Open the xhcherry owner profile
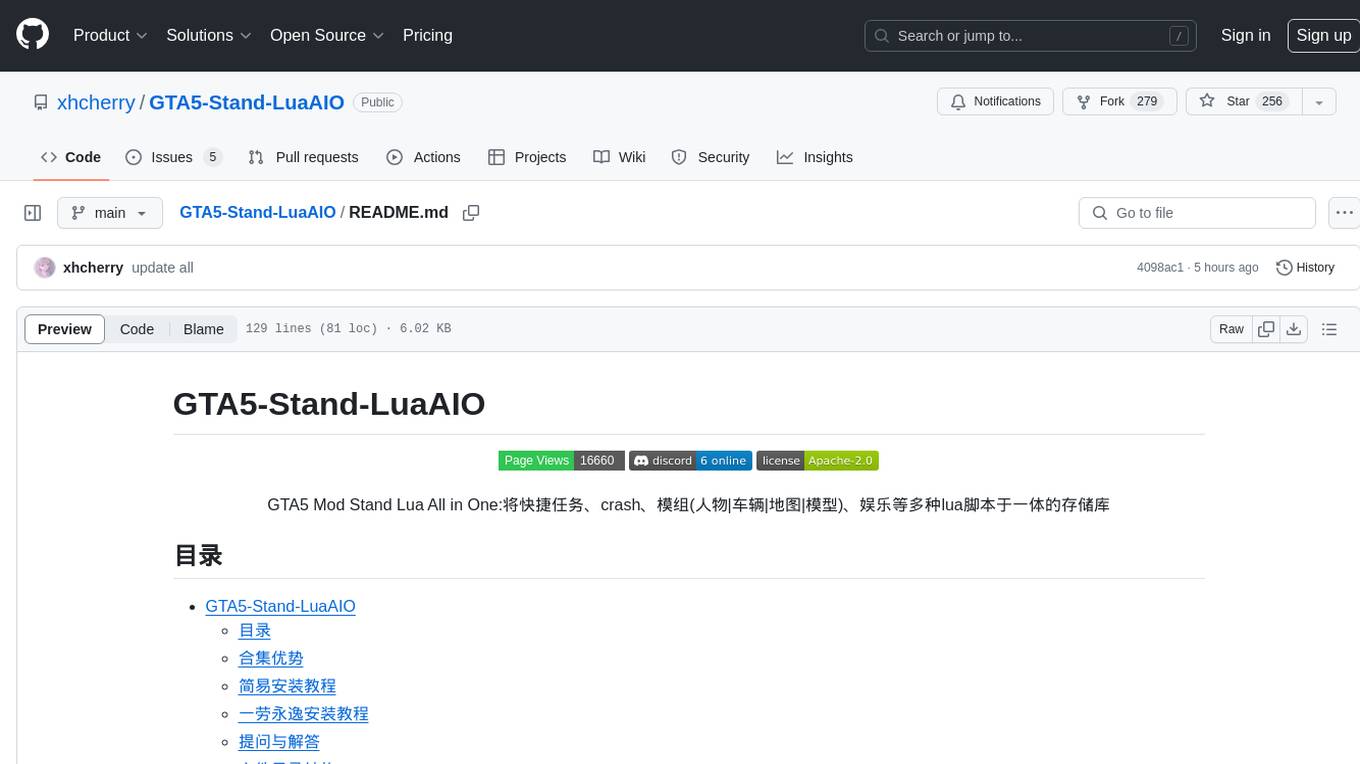The width and height of the screenshot is (1360, 764). 96,102
